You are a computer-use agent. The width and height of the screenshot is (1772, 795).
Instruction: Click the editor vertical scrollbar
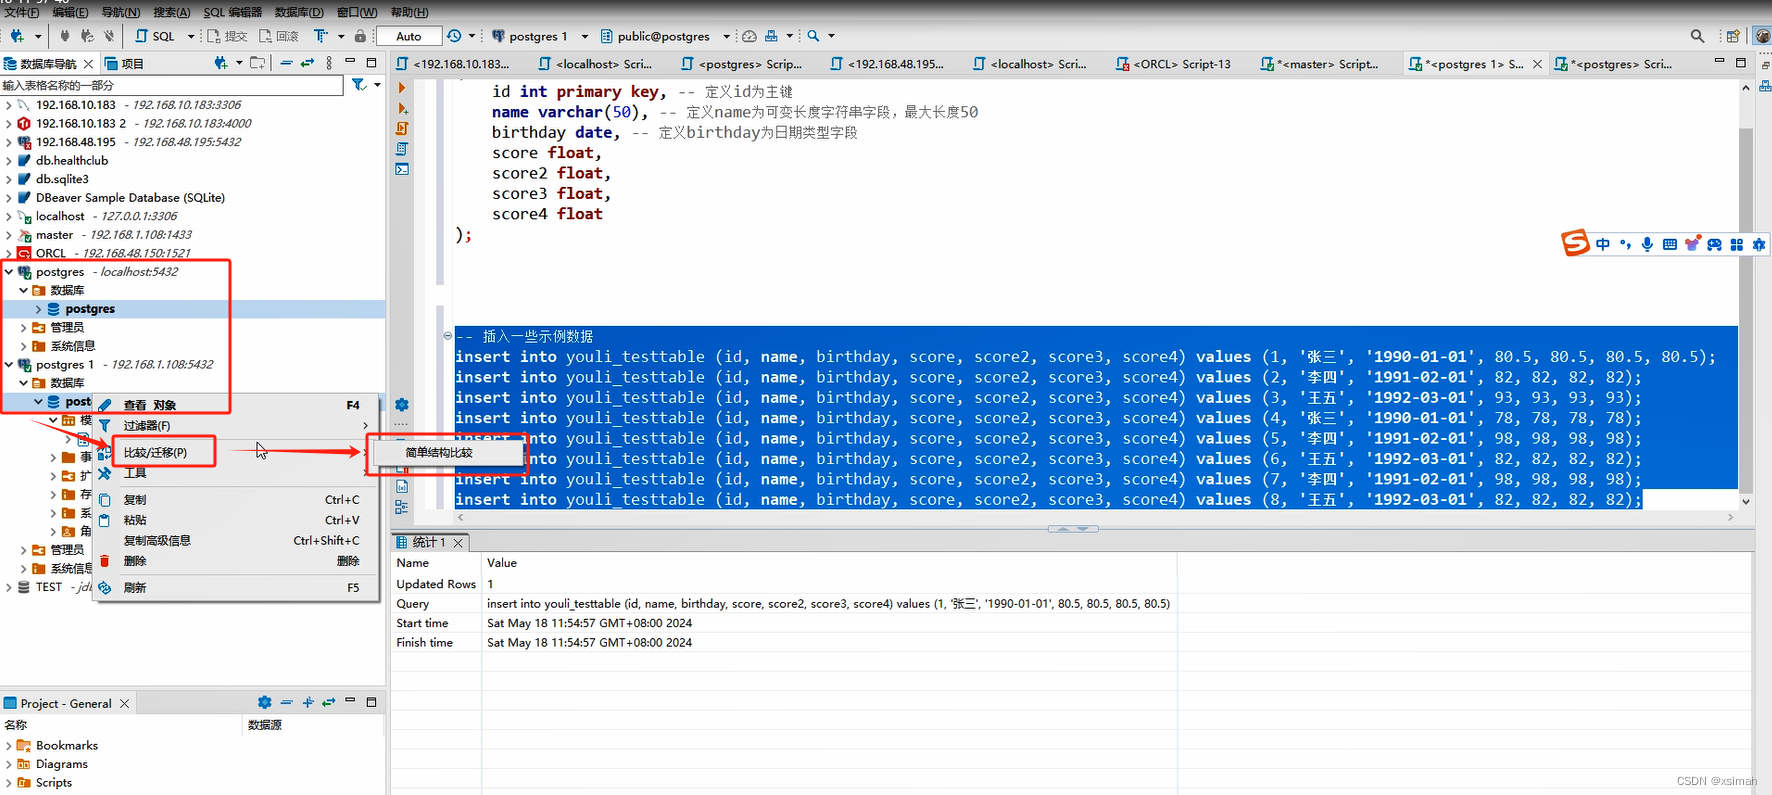pyautogui.click(x=1746, y=295)
